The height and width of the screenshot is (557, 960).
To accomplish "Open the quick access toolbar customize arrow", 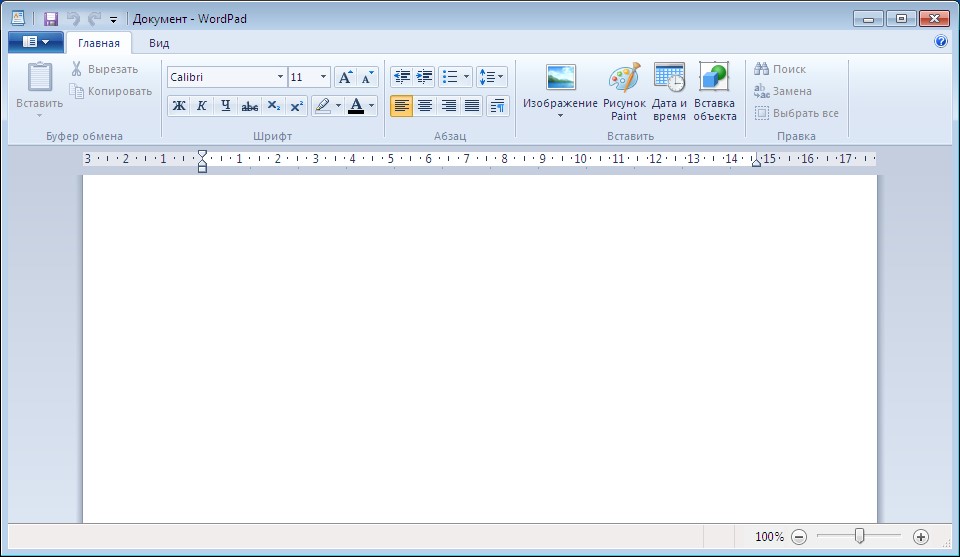I will click(x=113, y=20).
